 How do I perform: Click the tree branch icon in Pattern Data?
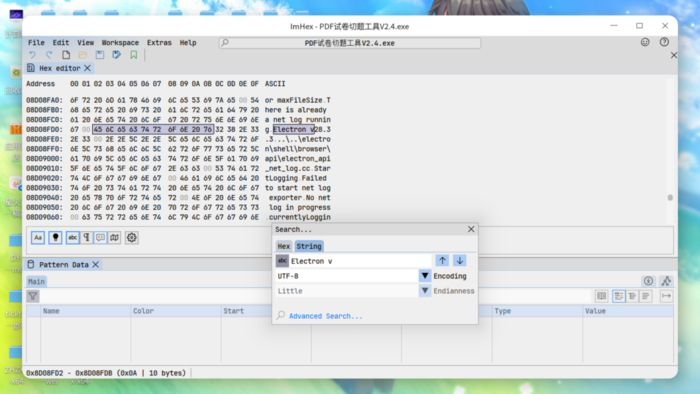click(667, 281)
